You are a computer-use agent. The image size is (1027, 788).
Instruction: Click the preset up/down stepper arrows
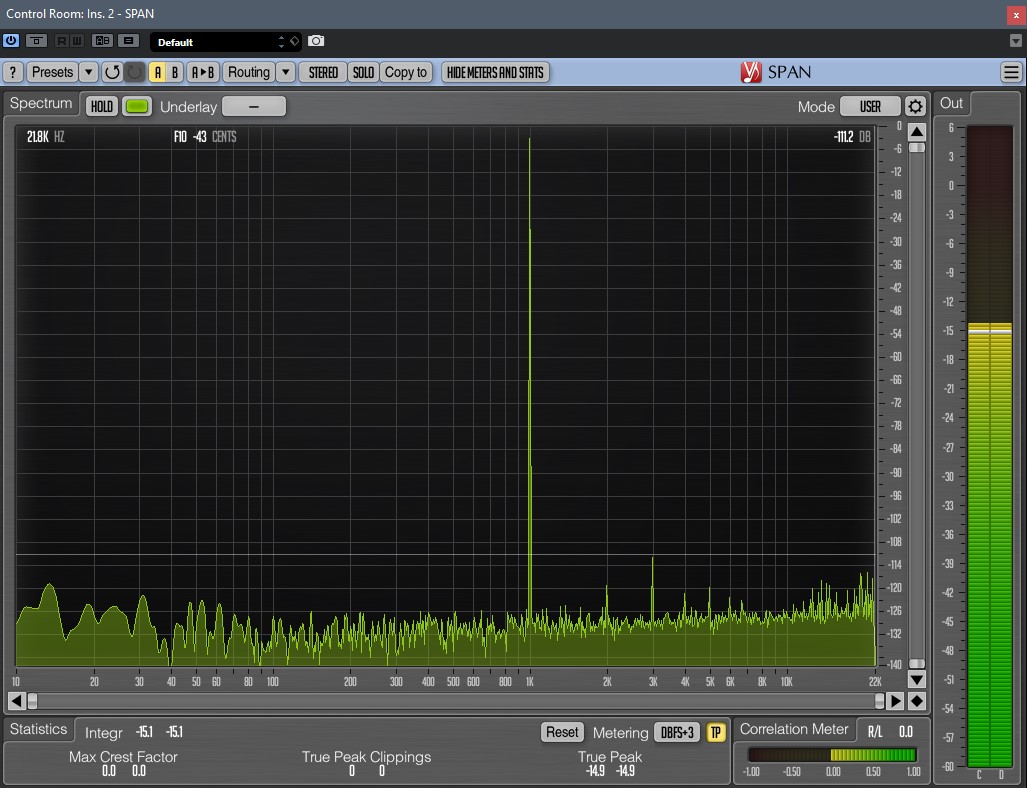(282, 42)
